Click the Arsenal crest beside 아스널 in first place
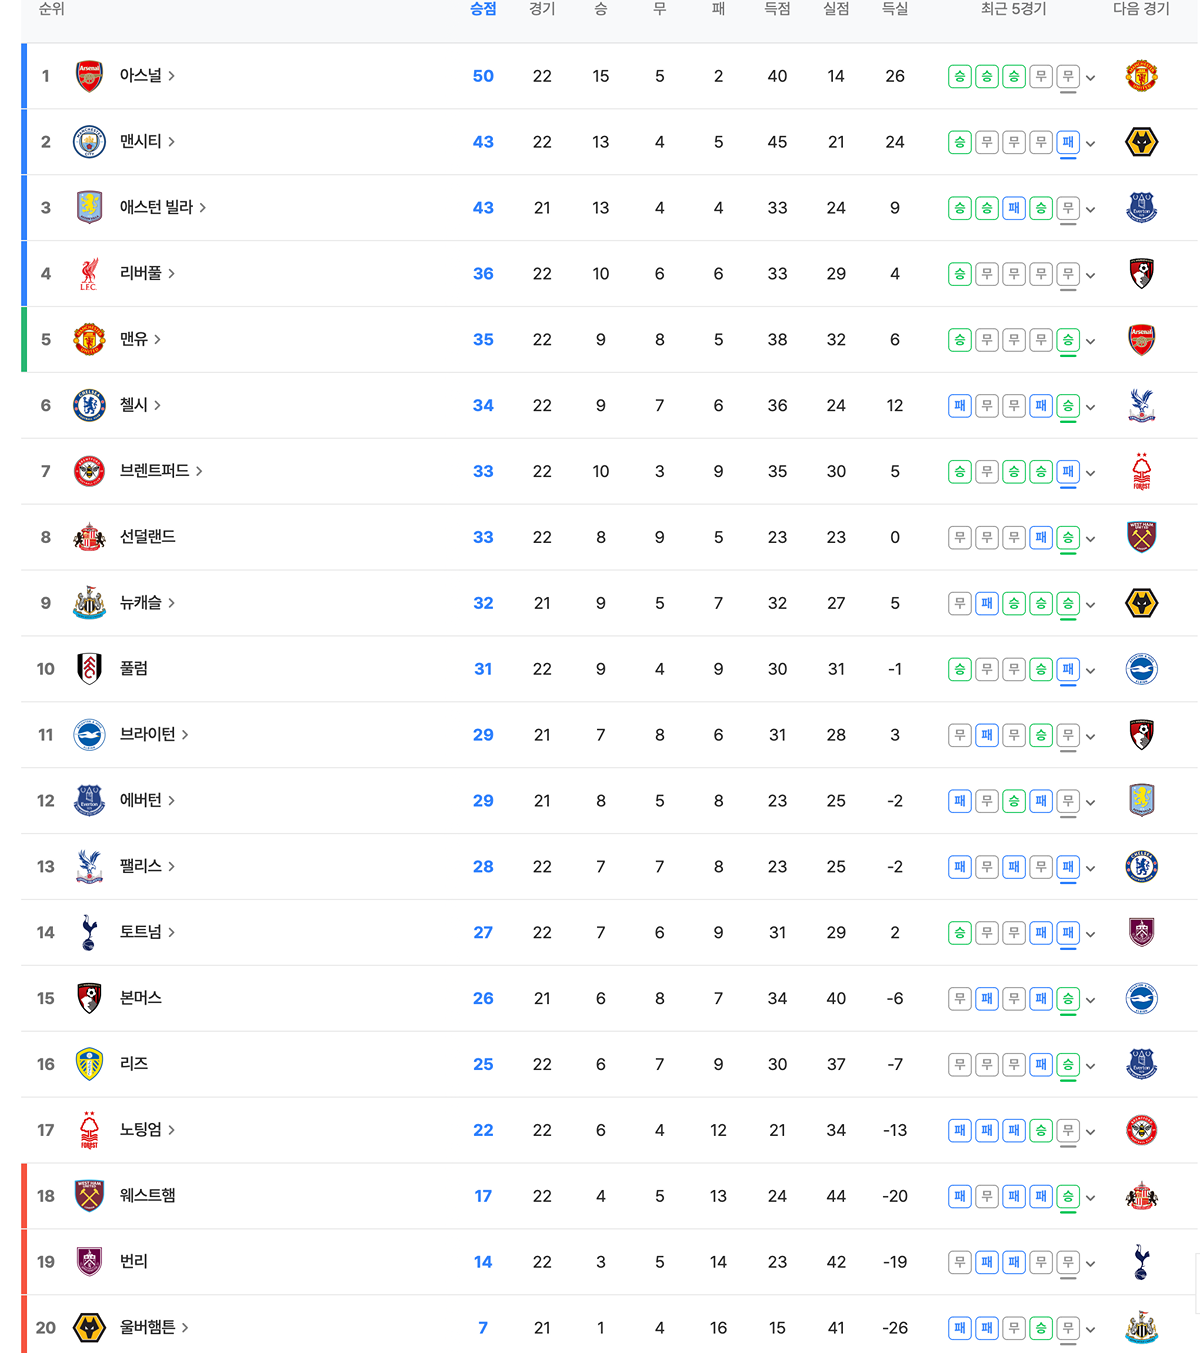 coord(89,76)
